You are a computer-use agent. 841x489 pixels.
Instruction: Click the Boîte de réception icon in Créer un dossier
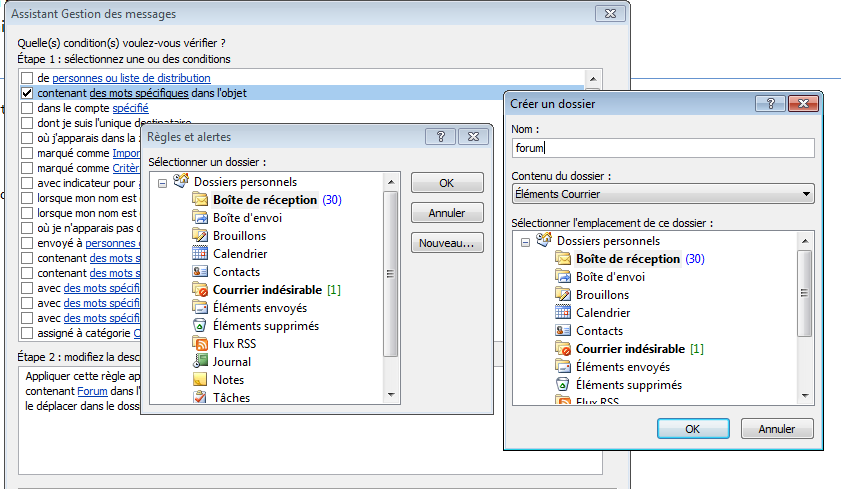click(x=563, y=259)
